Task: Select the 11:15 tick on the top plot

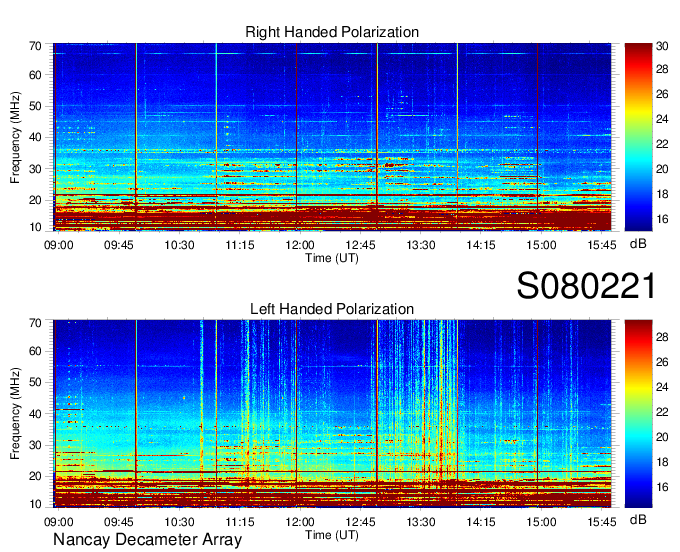Action: pos(239,245)
